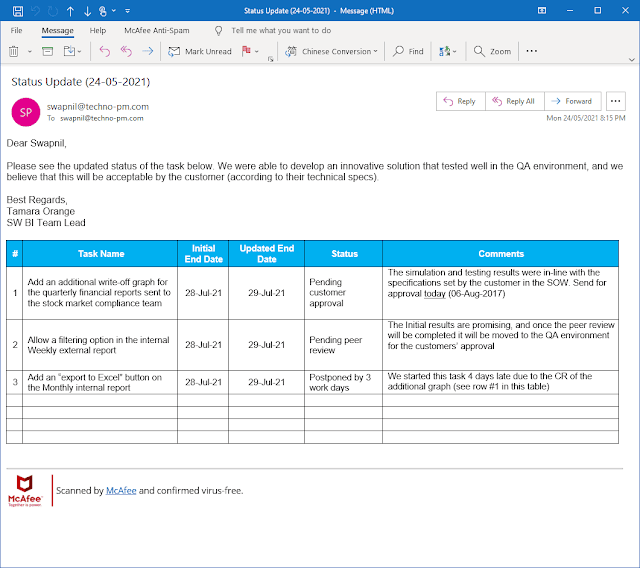Viewport: 640px width, 568px height.
Task: Click 'Updated End Date' column header
Action: click(267, 254)
